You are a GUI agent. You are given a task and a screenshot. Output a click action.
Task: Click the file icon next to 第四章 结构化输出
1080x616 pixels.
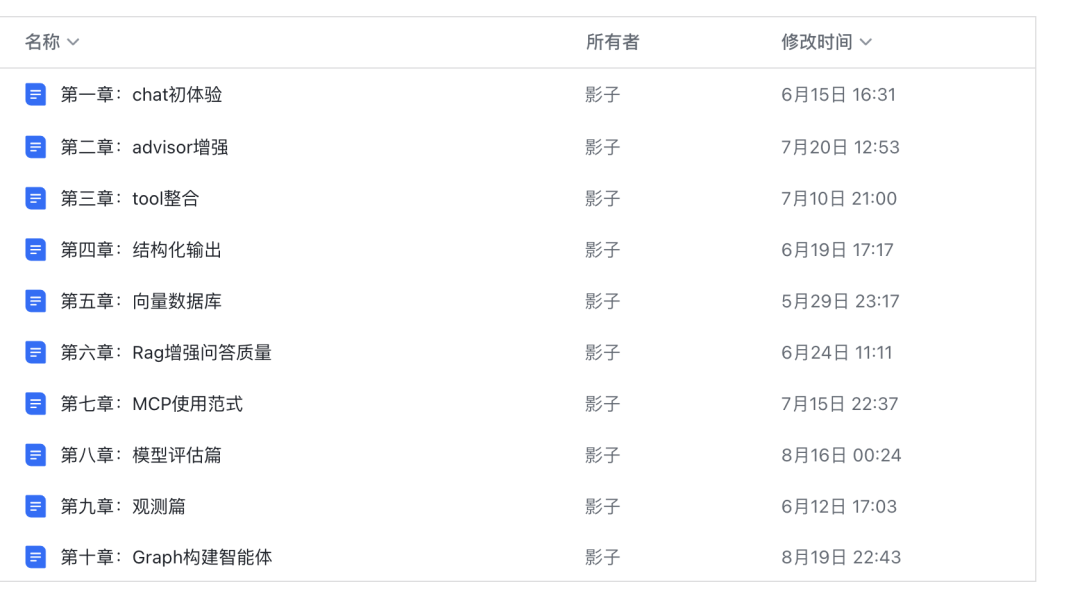click(x=35, y=249)
